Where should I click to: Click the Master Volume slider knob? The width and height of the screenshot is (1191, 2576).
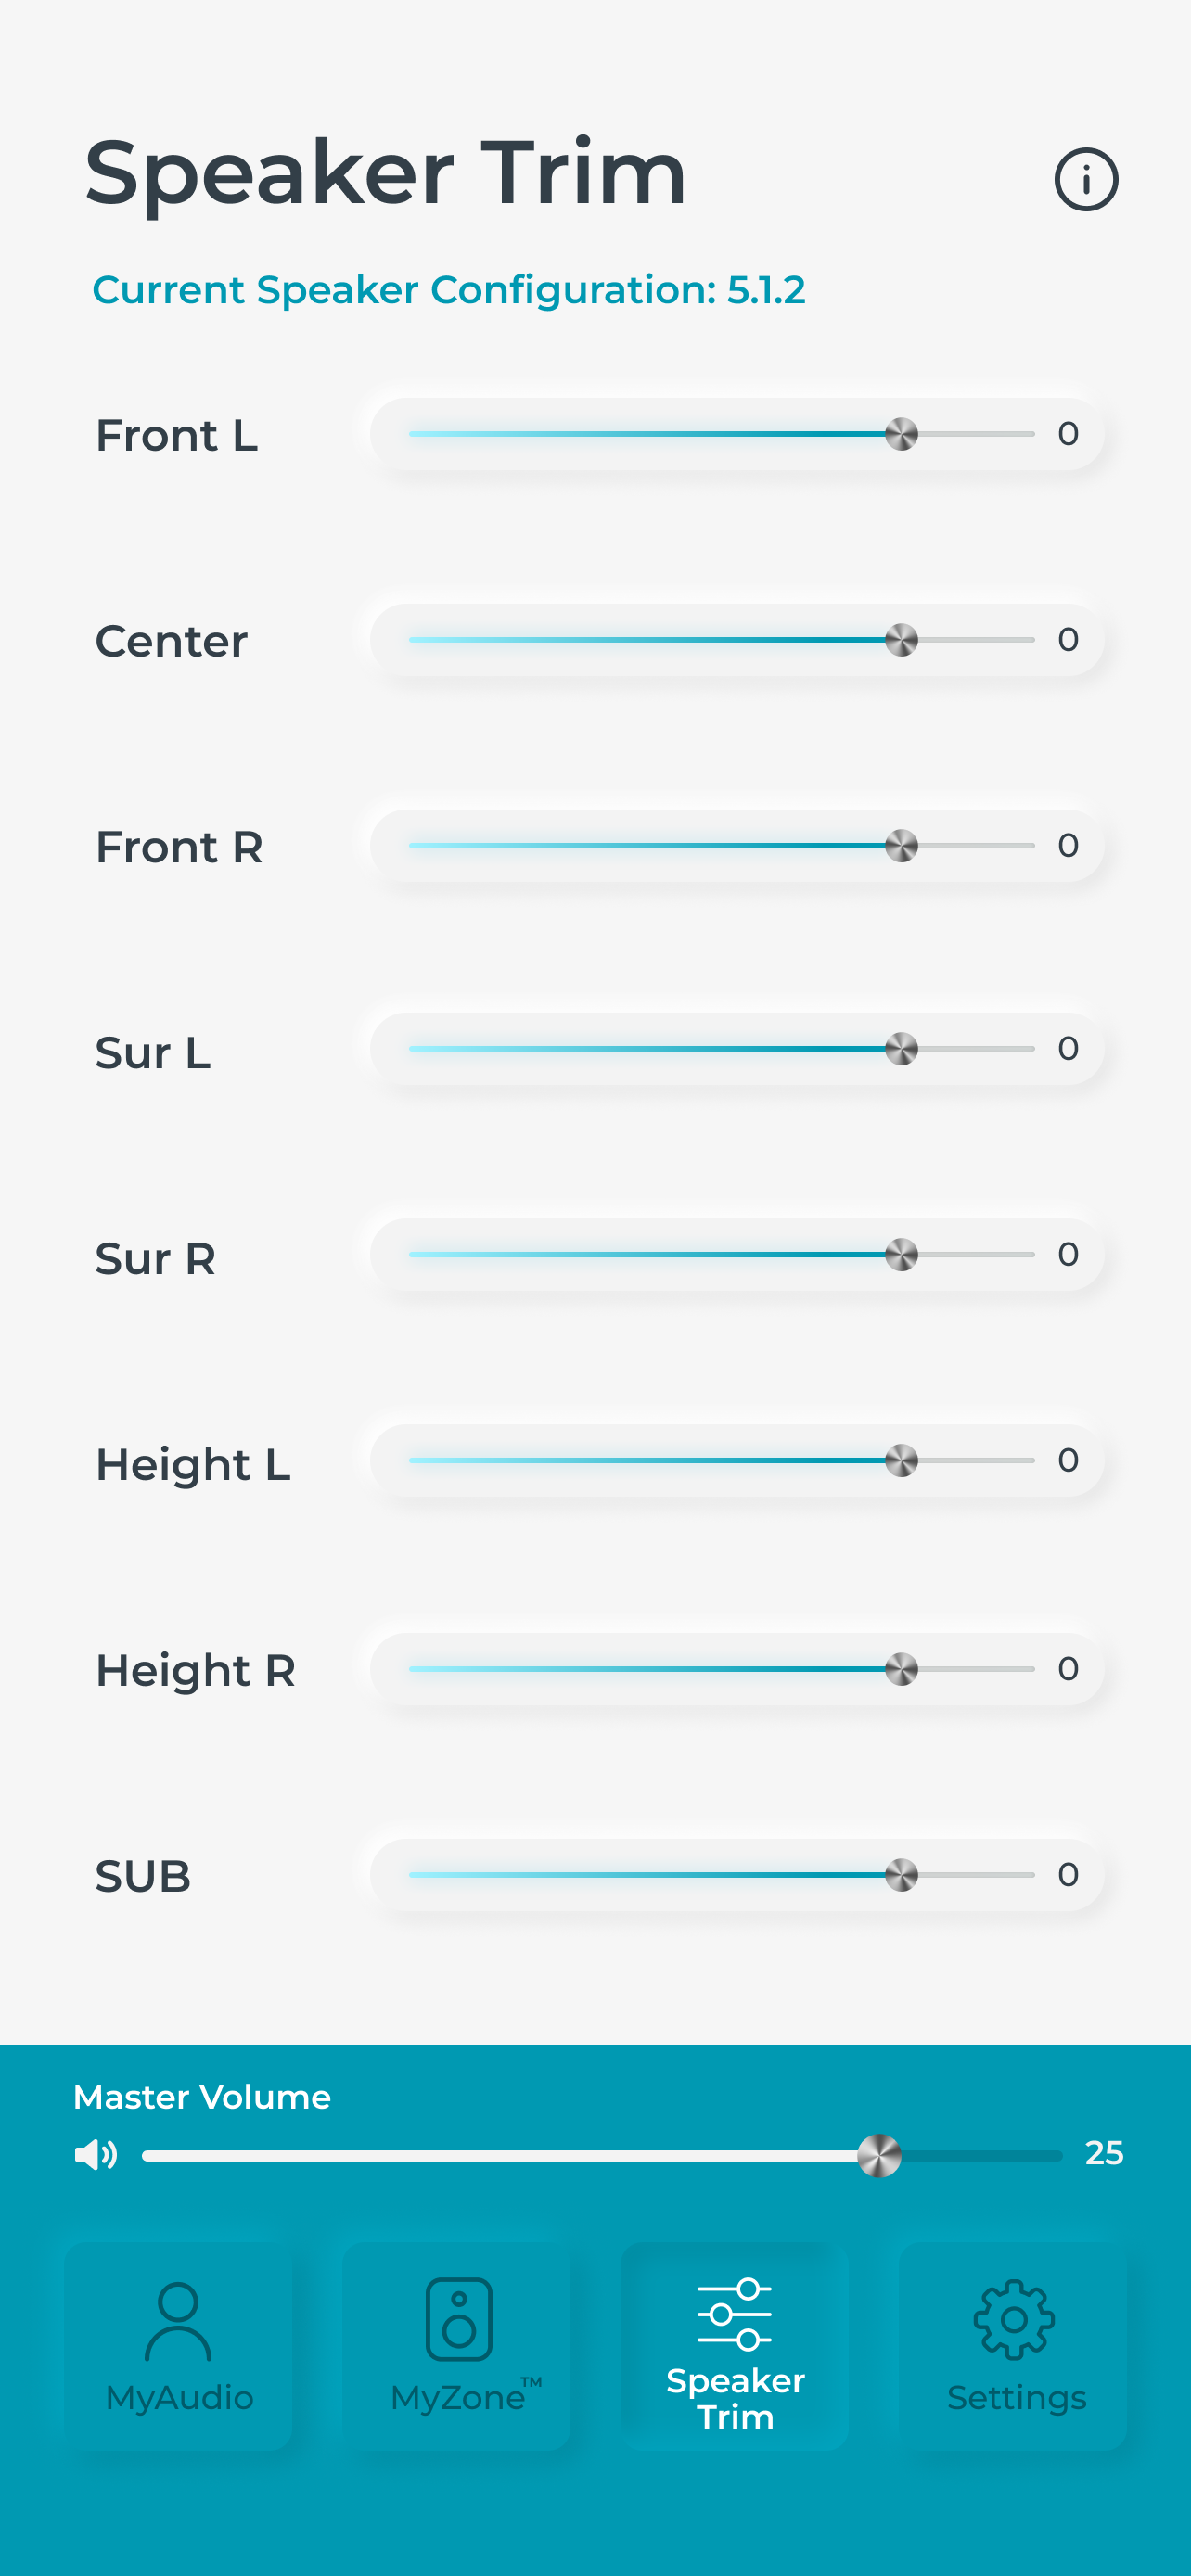click(879, 2156)
